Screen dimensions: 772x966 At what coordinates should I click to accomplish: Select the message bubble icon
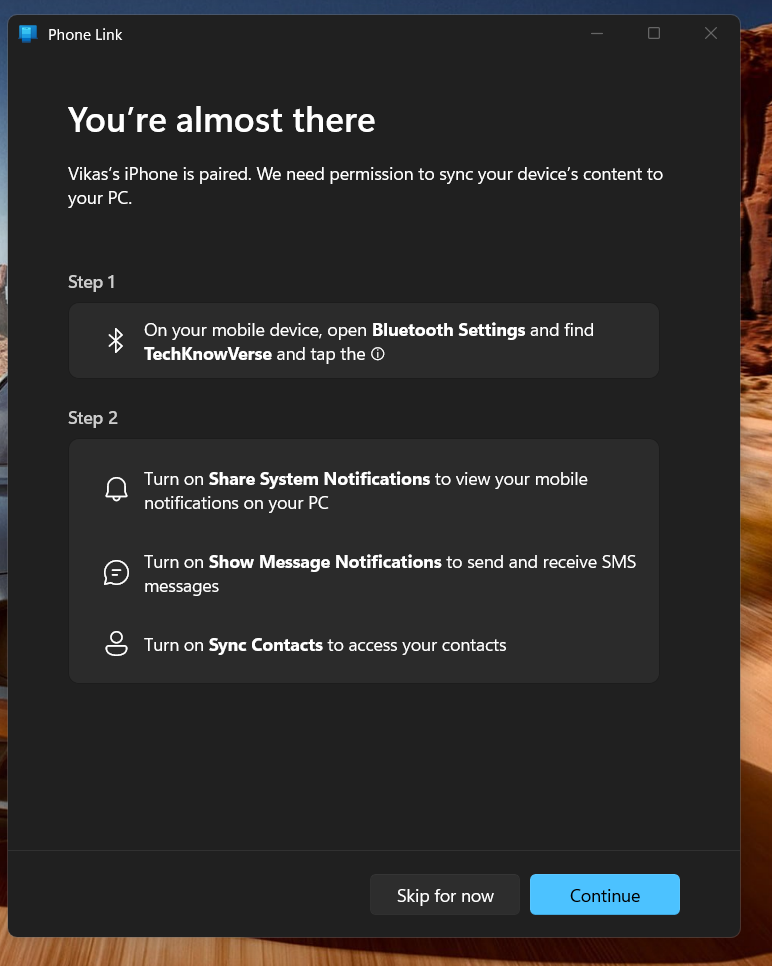click(x=117, y=573)
